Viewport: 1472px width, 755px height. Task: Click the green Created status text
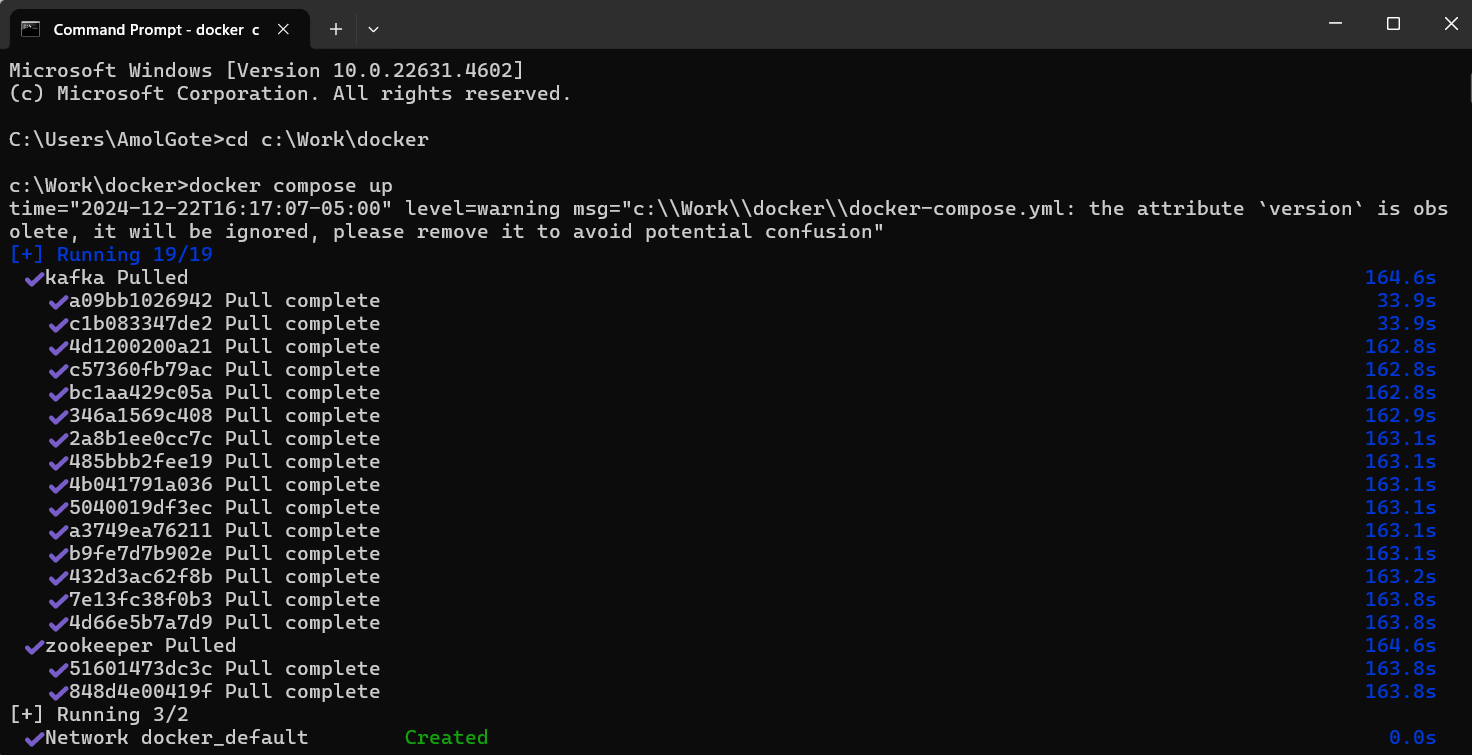tap(446, 738)
